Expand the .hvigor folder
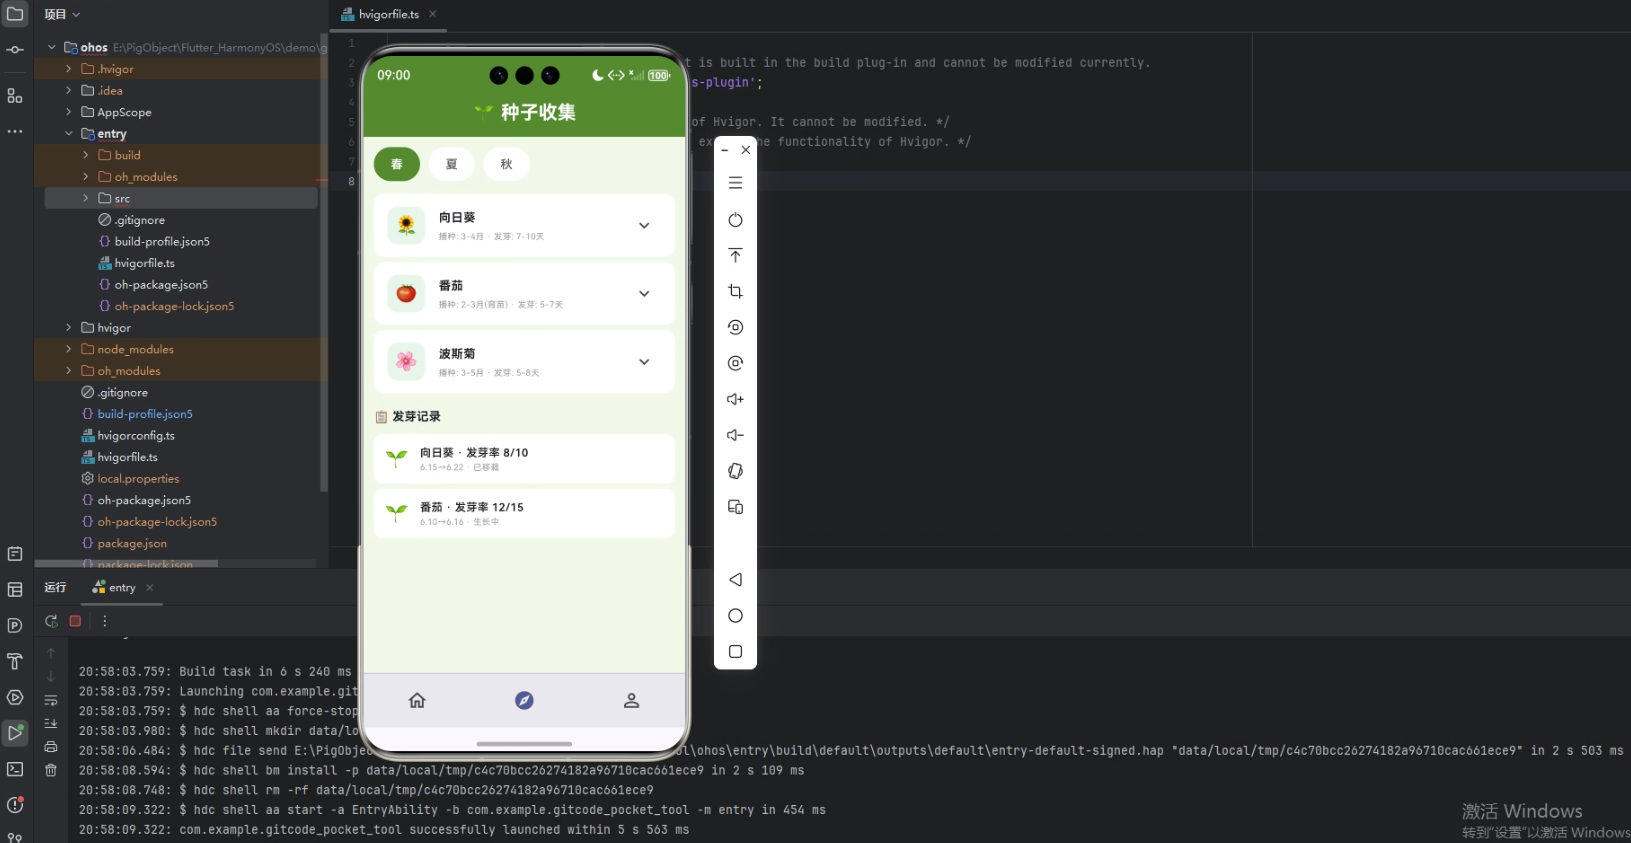The height and width of the screenshot is (843, 1631). [x=68, y=69]
